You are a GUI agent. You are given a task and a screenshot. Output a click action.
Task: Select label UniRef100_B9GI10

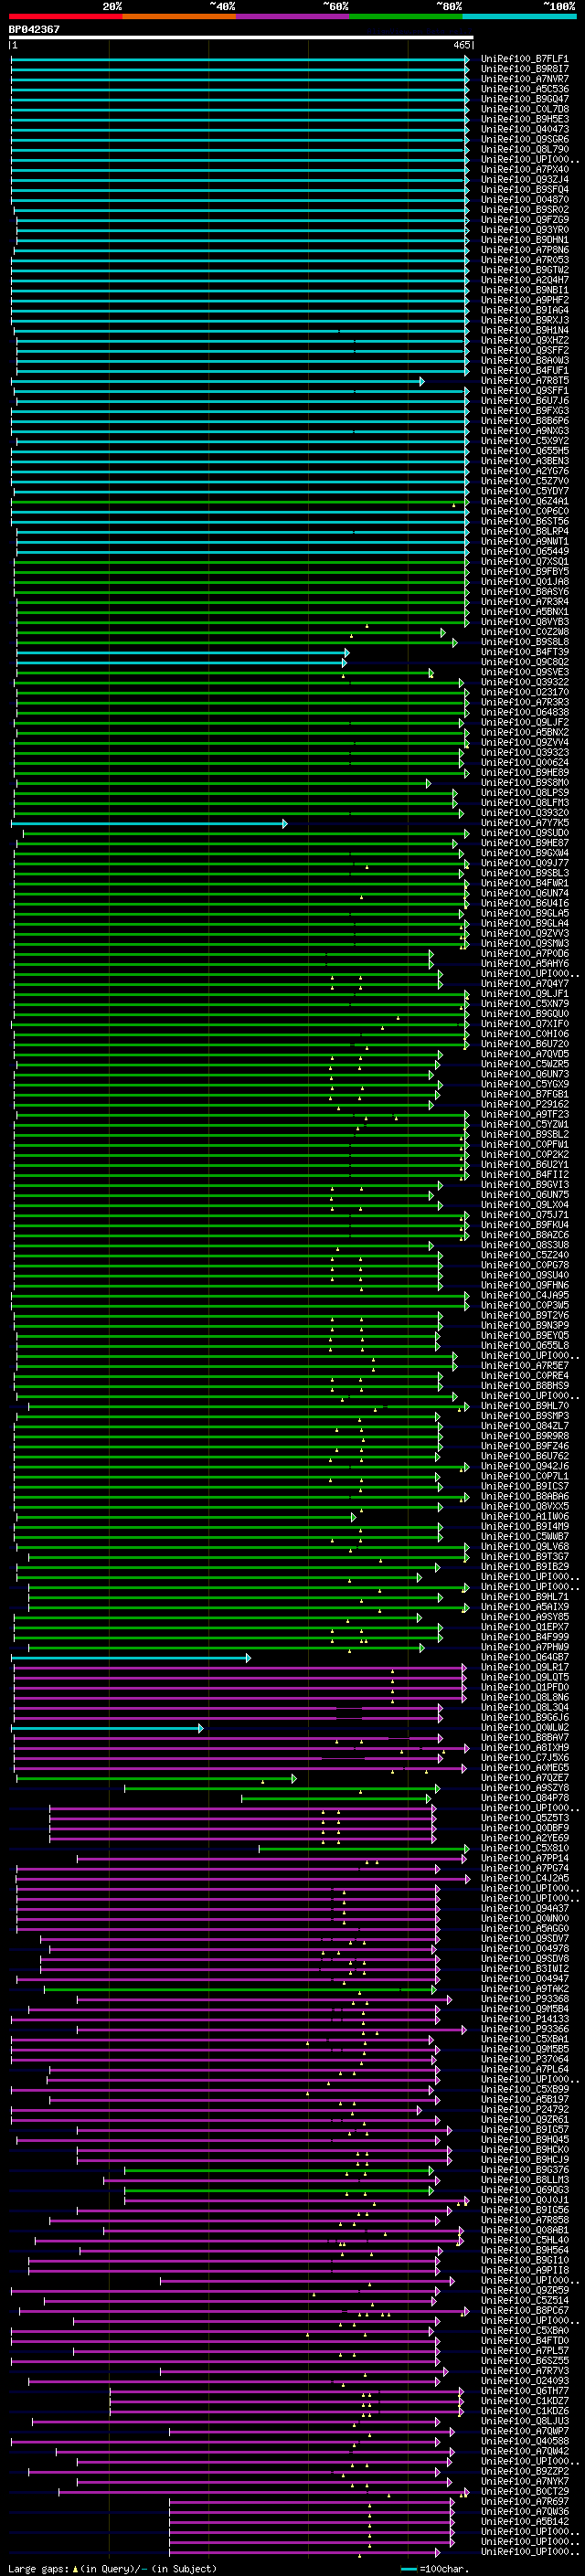[x=524, y=2259]
